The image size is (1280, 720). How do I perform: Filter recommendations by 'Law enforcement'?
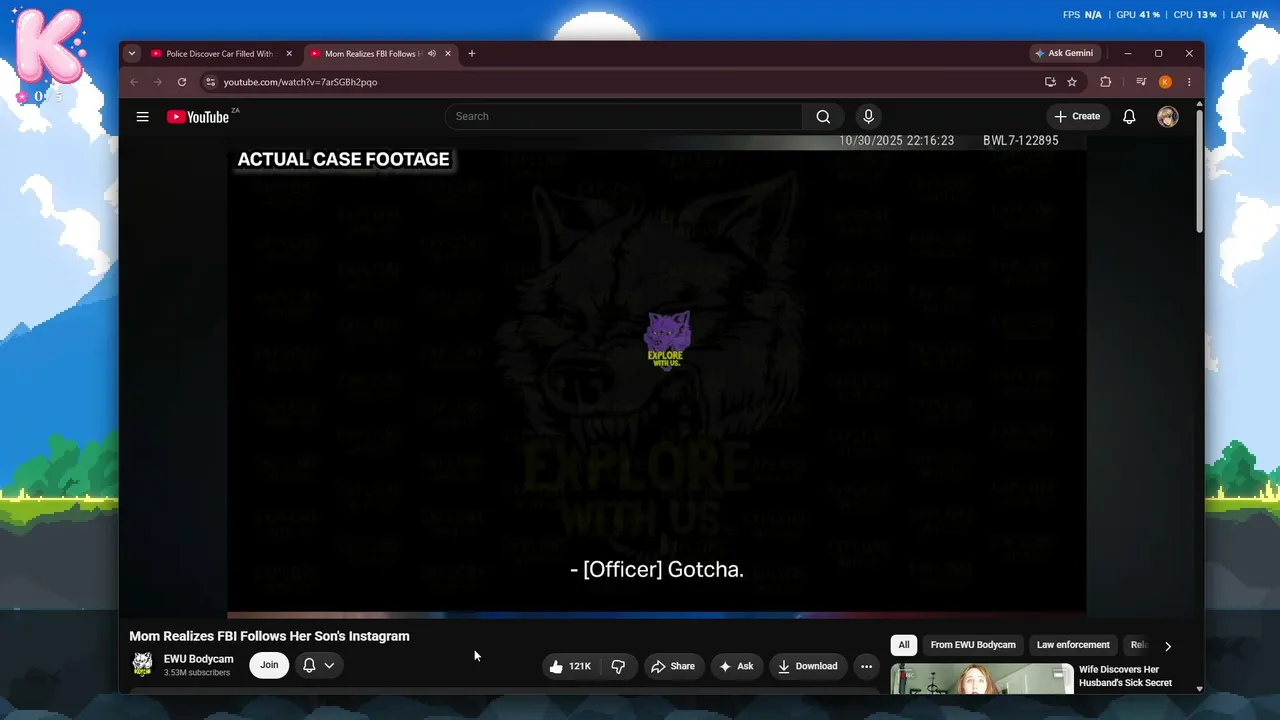pyautogui.click(x=1073, y=645)
